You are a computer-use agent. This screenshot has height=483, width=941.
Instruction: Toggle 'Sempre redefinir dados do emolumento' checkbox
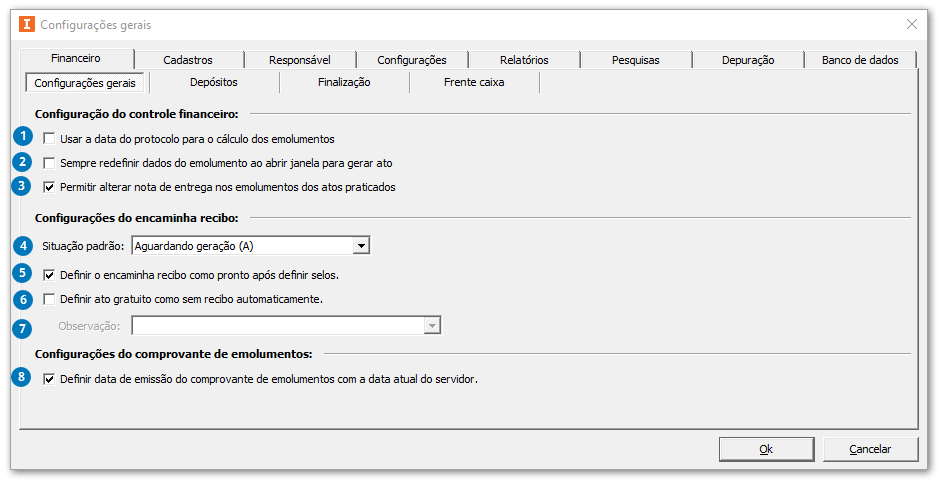click(x=49, y=163)
